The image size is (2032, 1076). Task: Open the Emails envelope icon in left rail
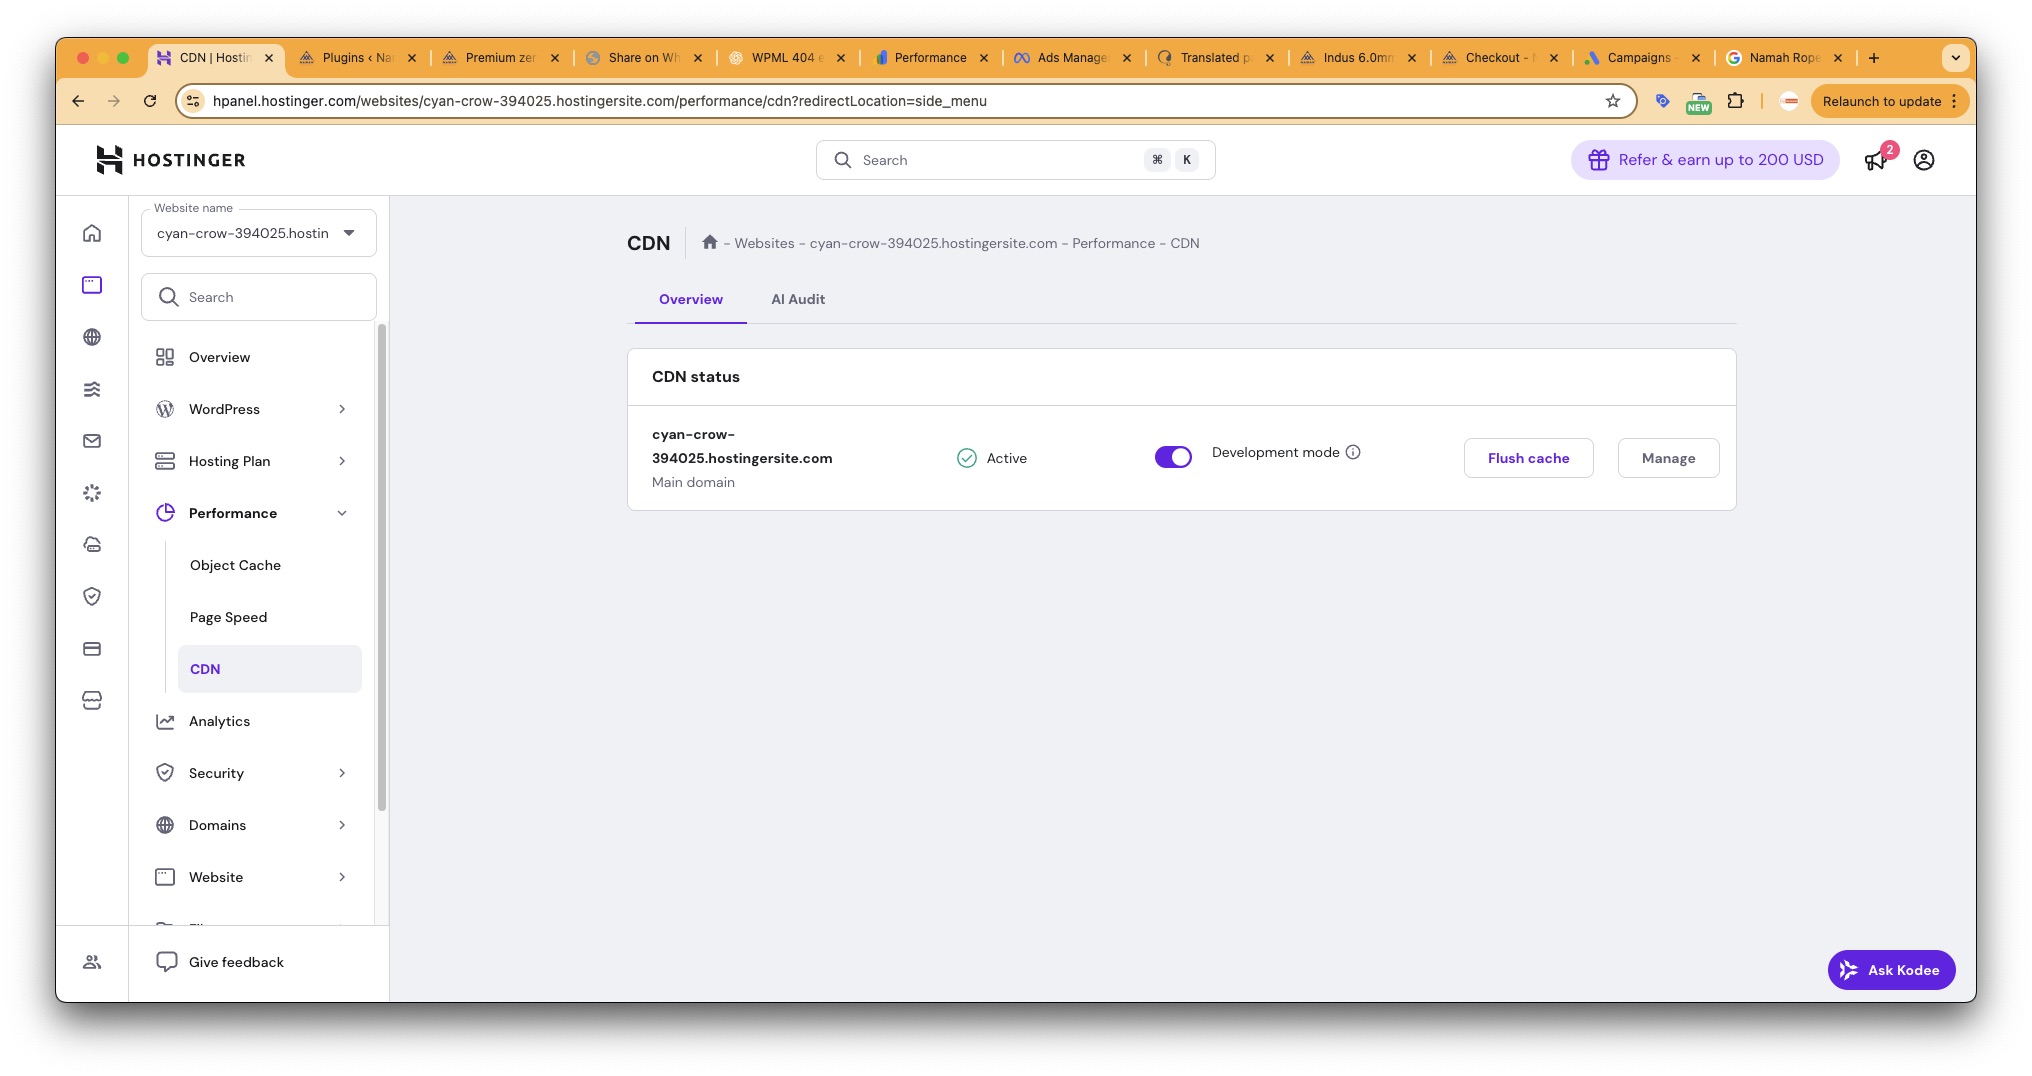point(92,441)
